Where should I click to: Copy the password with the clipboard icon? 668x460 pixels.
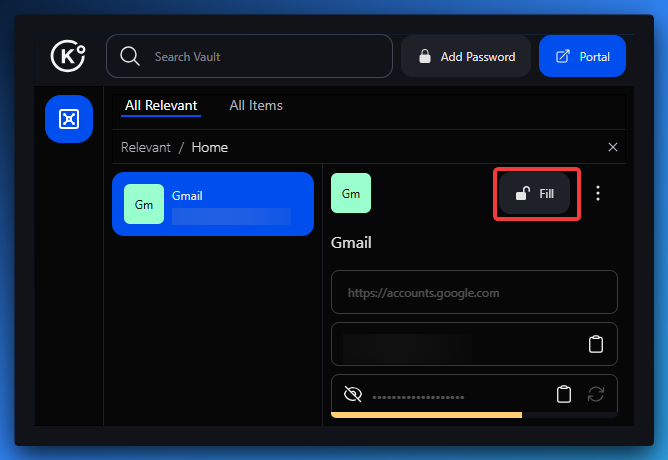pyautogui.click(x=564, y=395)
